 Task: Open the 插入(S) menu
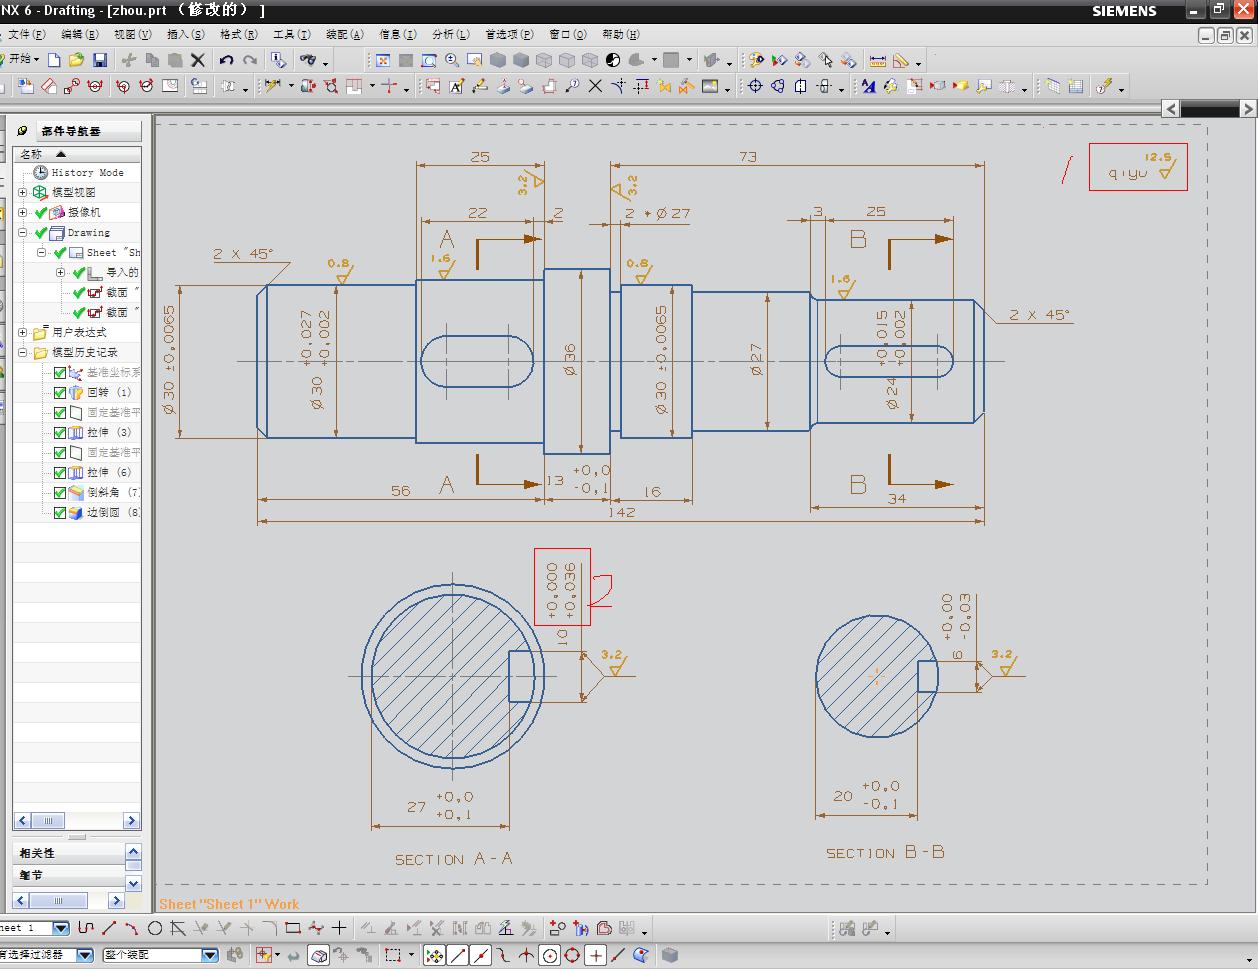click(x=185, y=34)
